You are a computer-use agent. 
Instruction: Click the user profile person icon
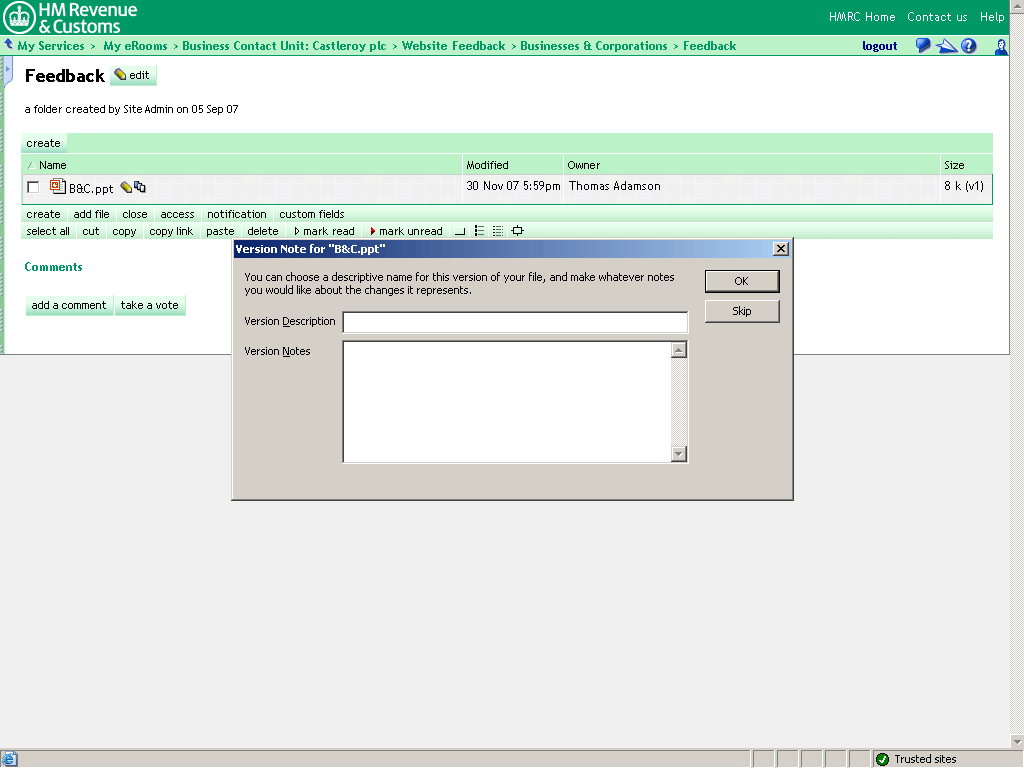(1001, 46)
